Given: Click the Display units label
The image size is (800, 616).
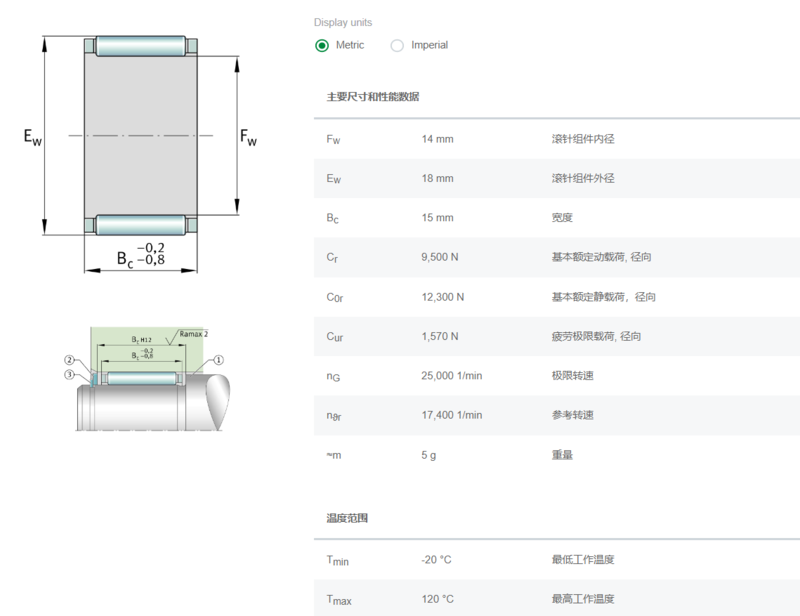Looking at the screenshot, I should (x=343, y=22).
